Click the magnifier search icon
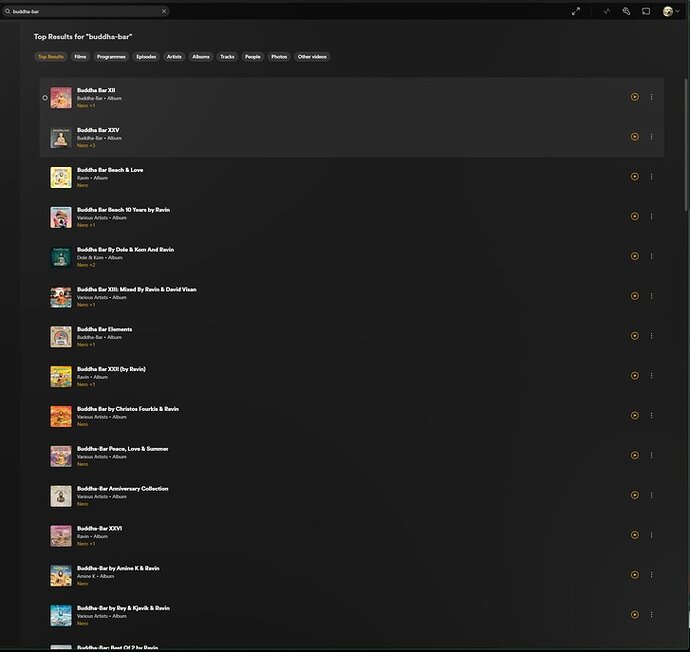Screen dimensions: 690x652 [x=7, y=11]
